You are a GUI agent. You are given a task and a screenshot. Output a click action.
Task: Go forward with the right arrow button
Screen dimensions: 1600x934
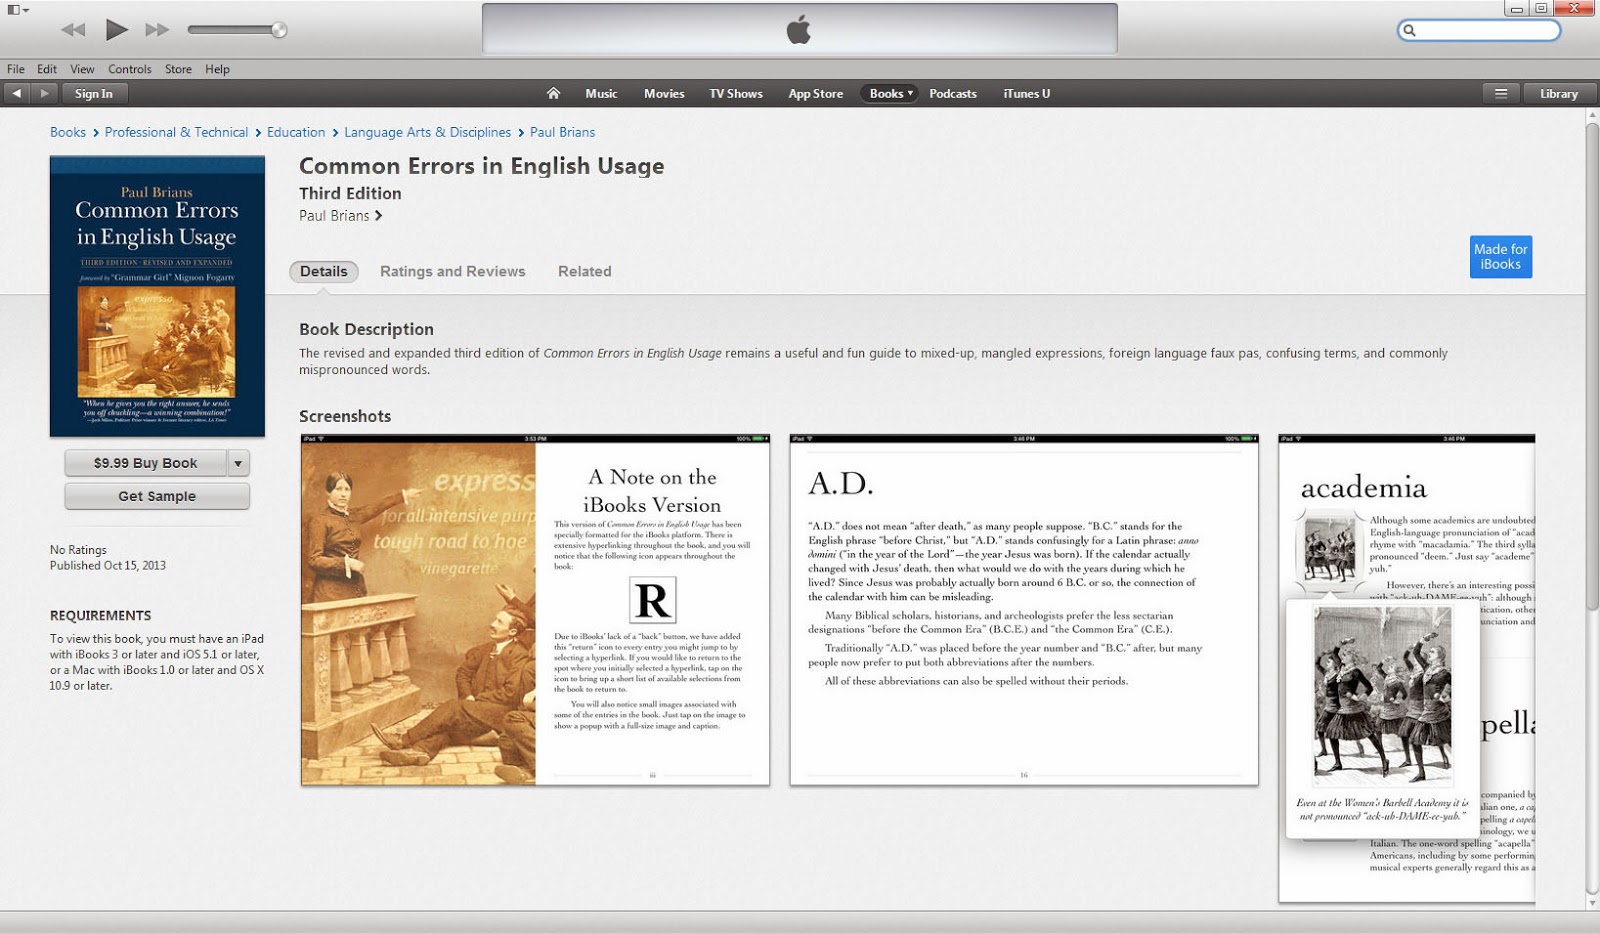click(x=44, y=94)
